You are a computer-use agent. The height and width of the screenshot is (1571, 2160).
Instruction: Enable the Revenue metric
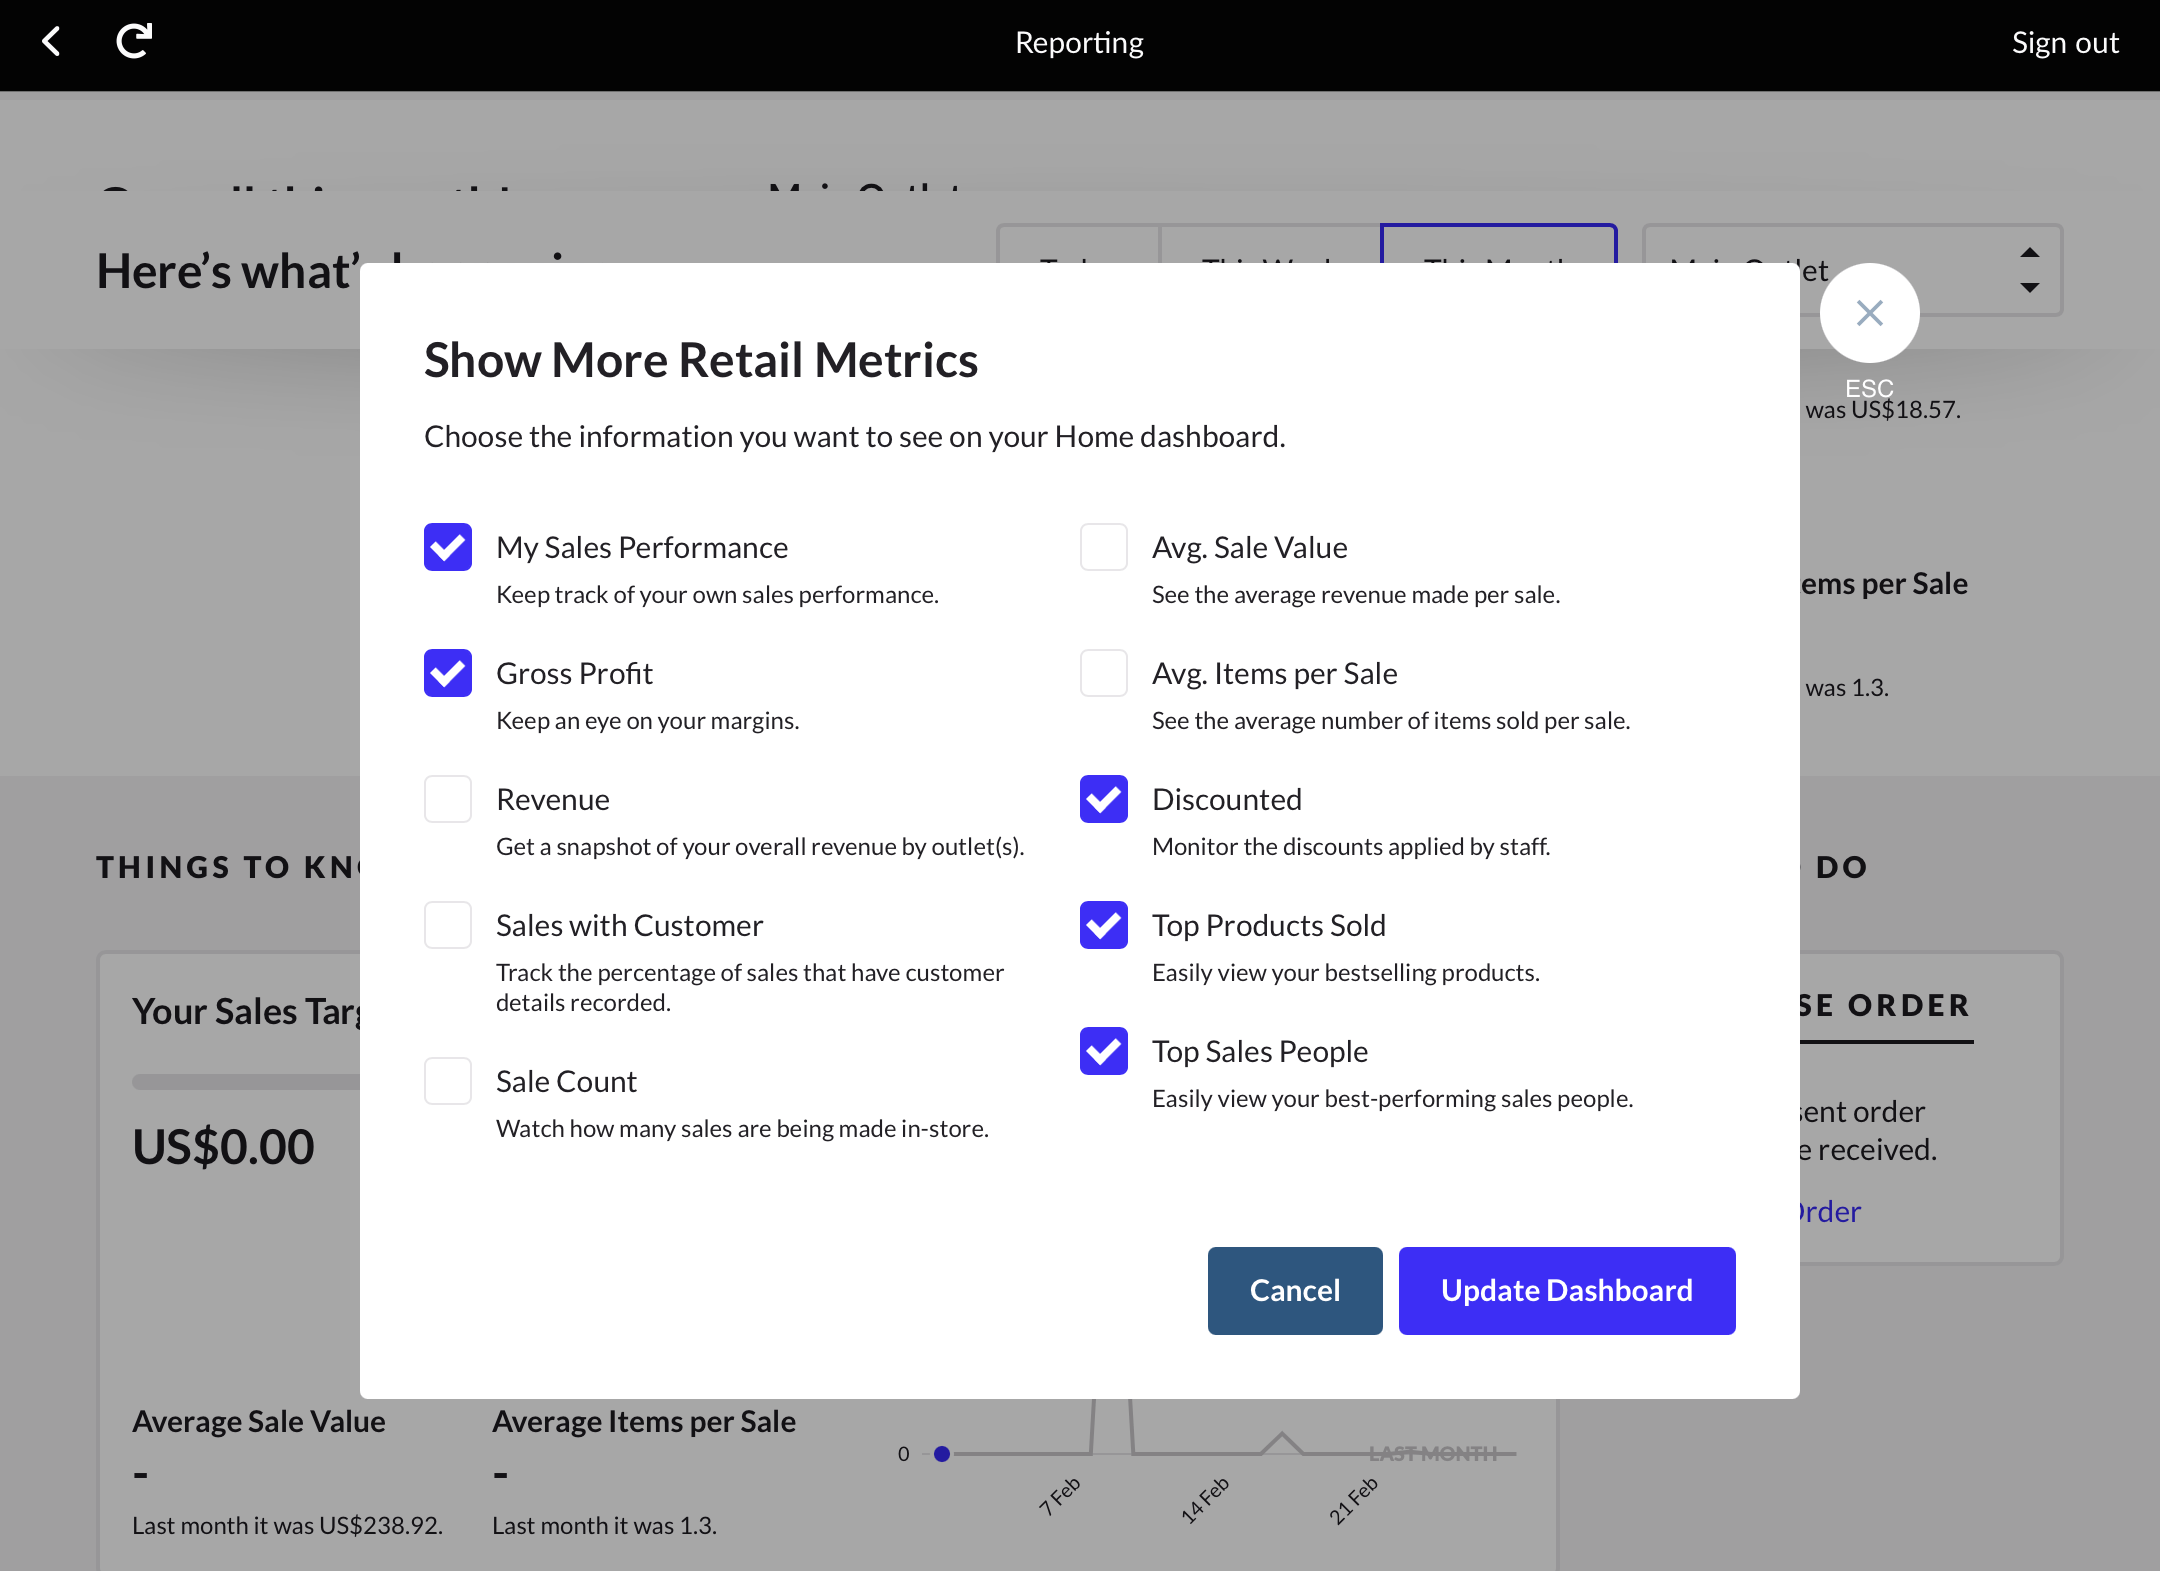click(447, 799)
